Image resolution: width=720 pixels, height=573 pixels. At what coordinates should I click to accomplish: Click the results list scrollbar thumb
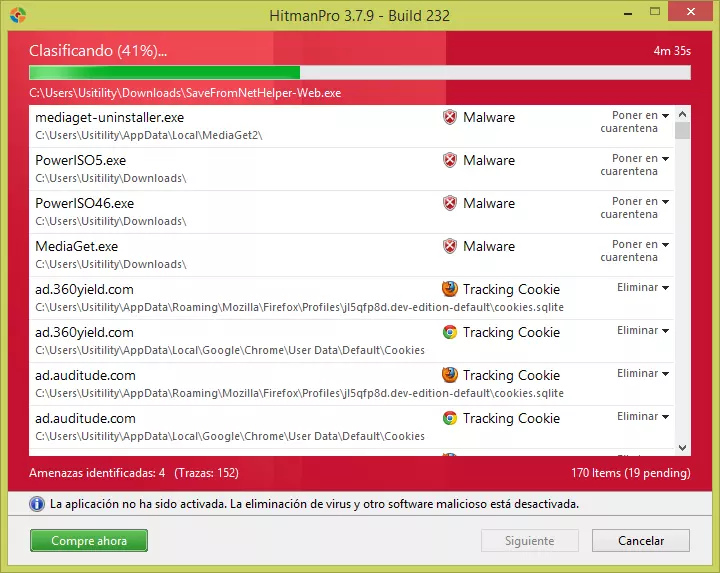pos(682,130)
